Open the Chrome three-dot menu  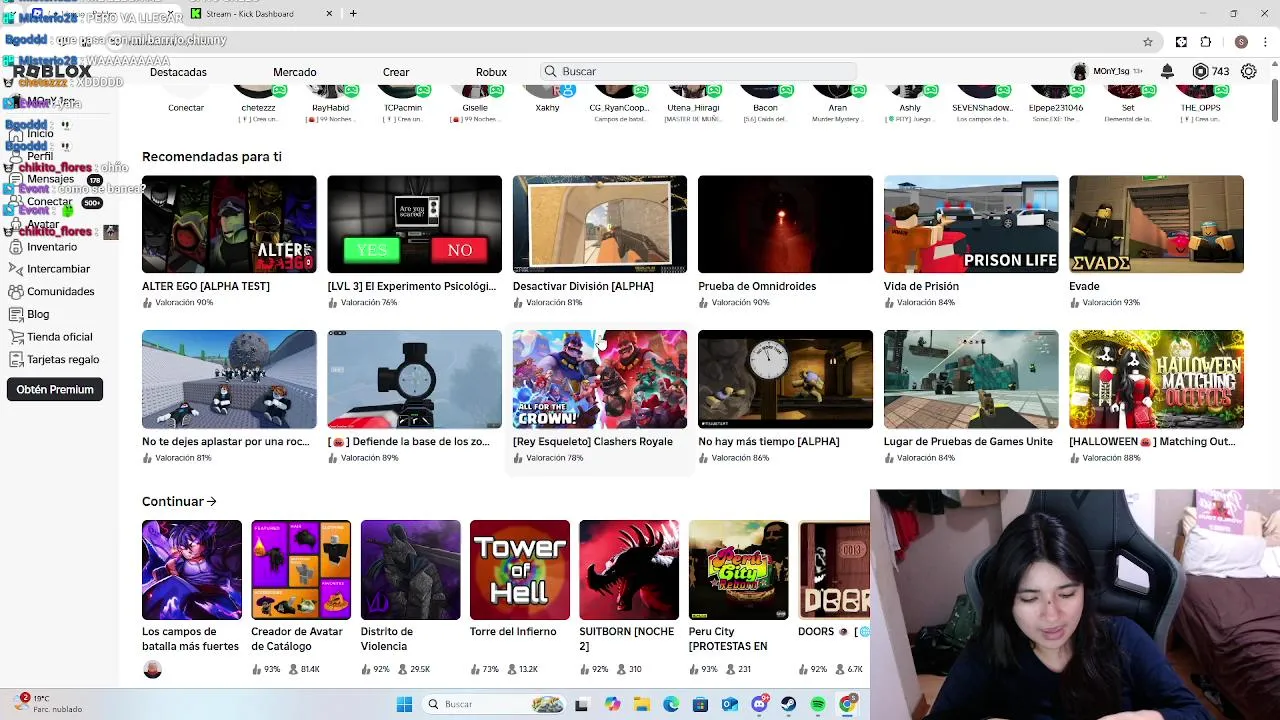(1266, 42)
